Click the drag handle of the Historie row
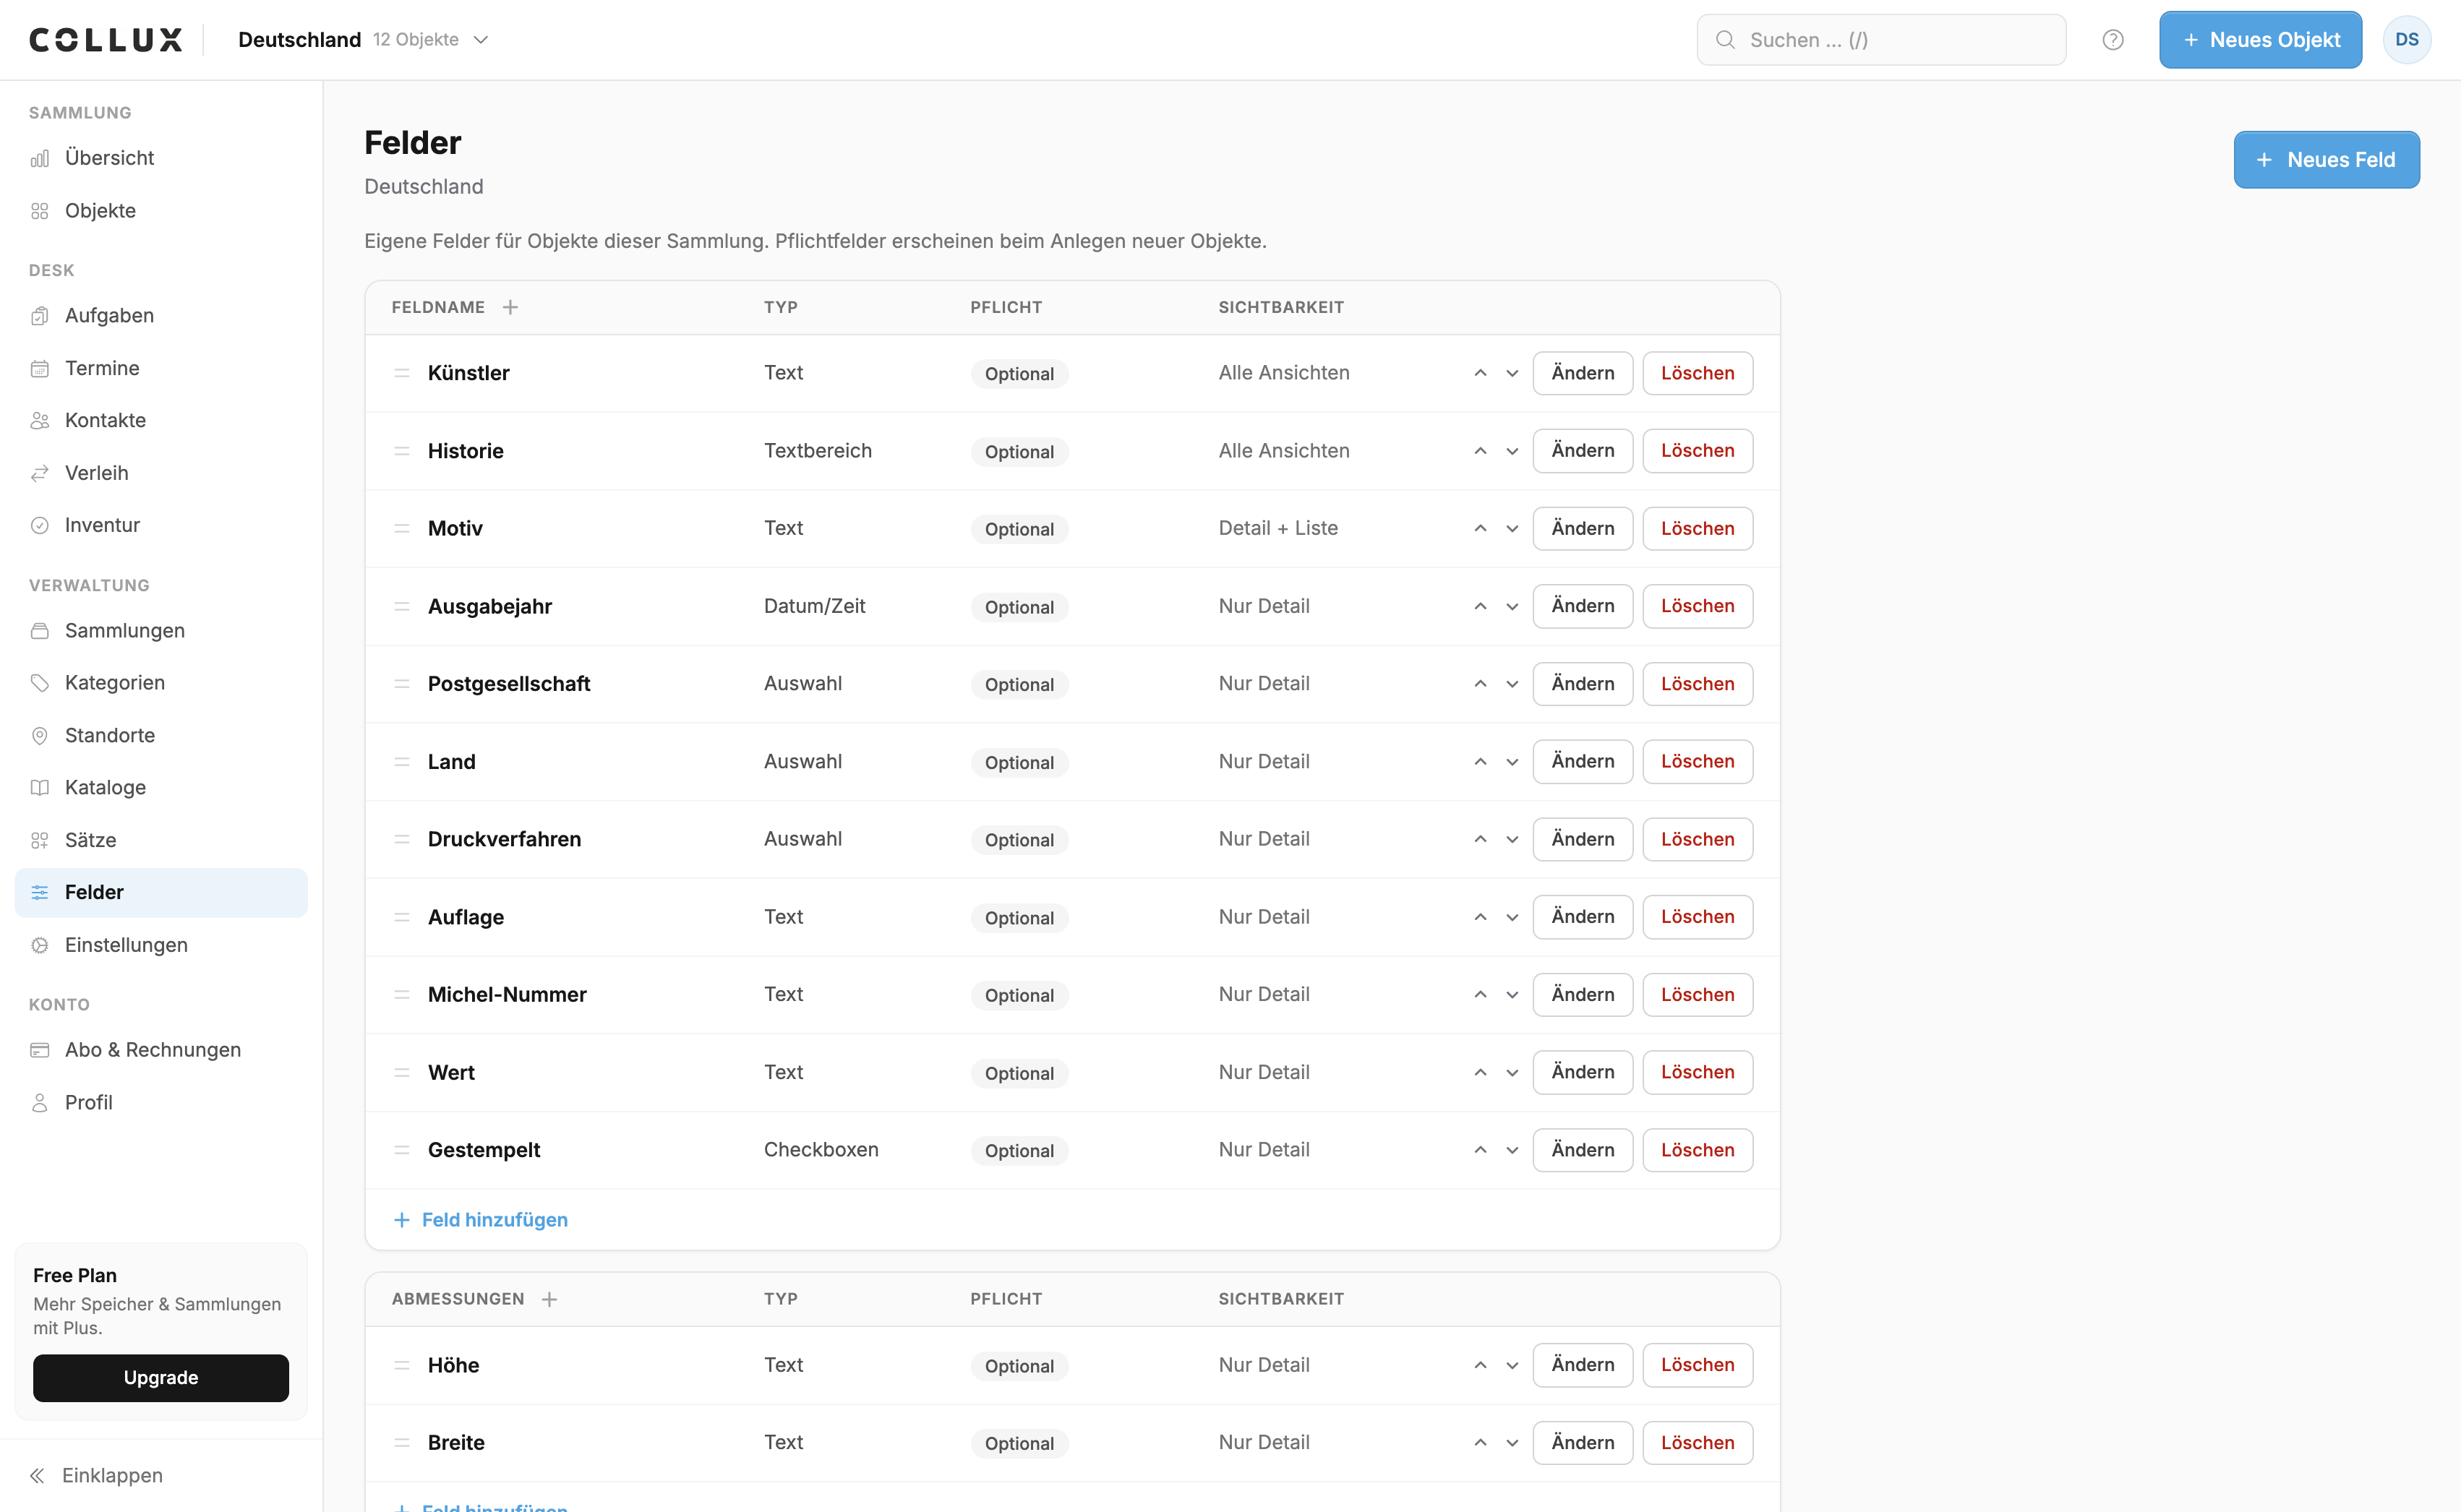Viewport: 2461px width, 1512px height. click(x=402, y=451)
